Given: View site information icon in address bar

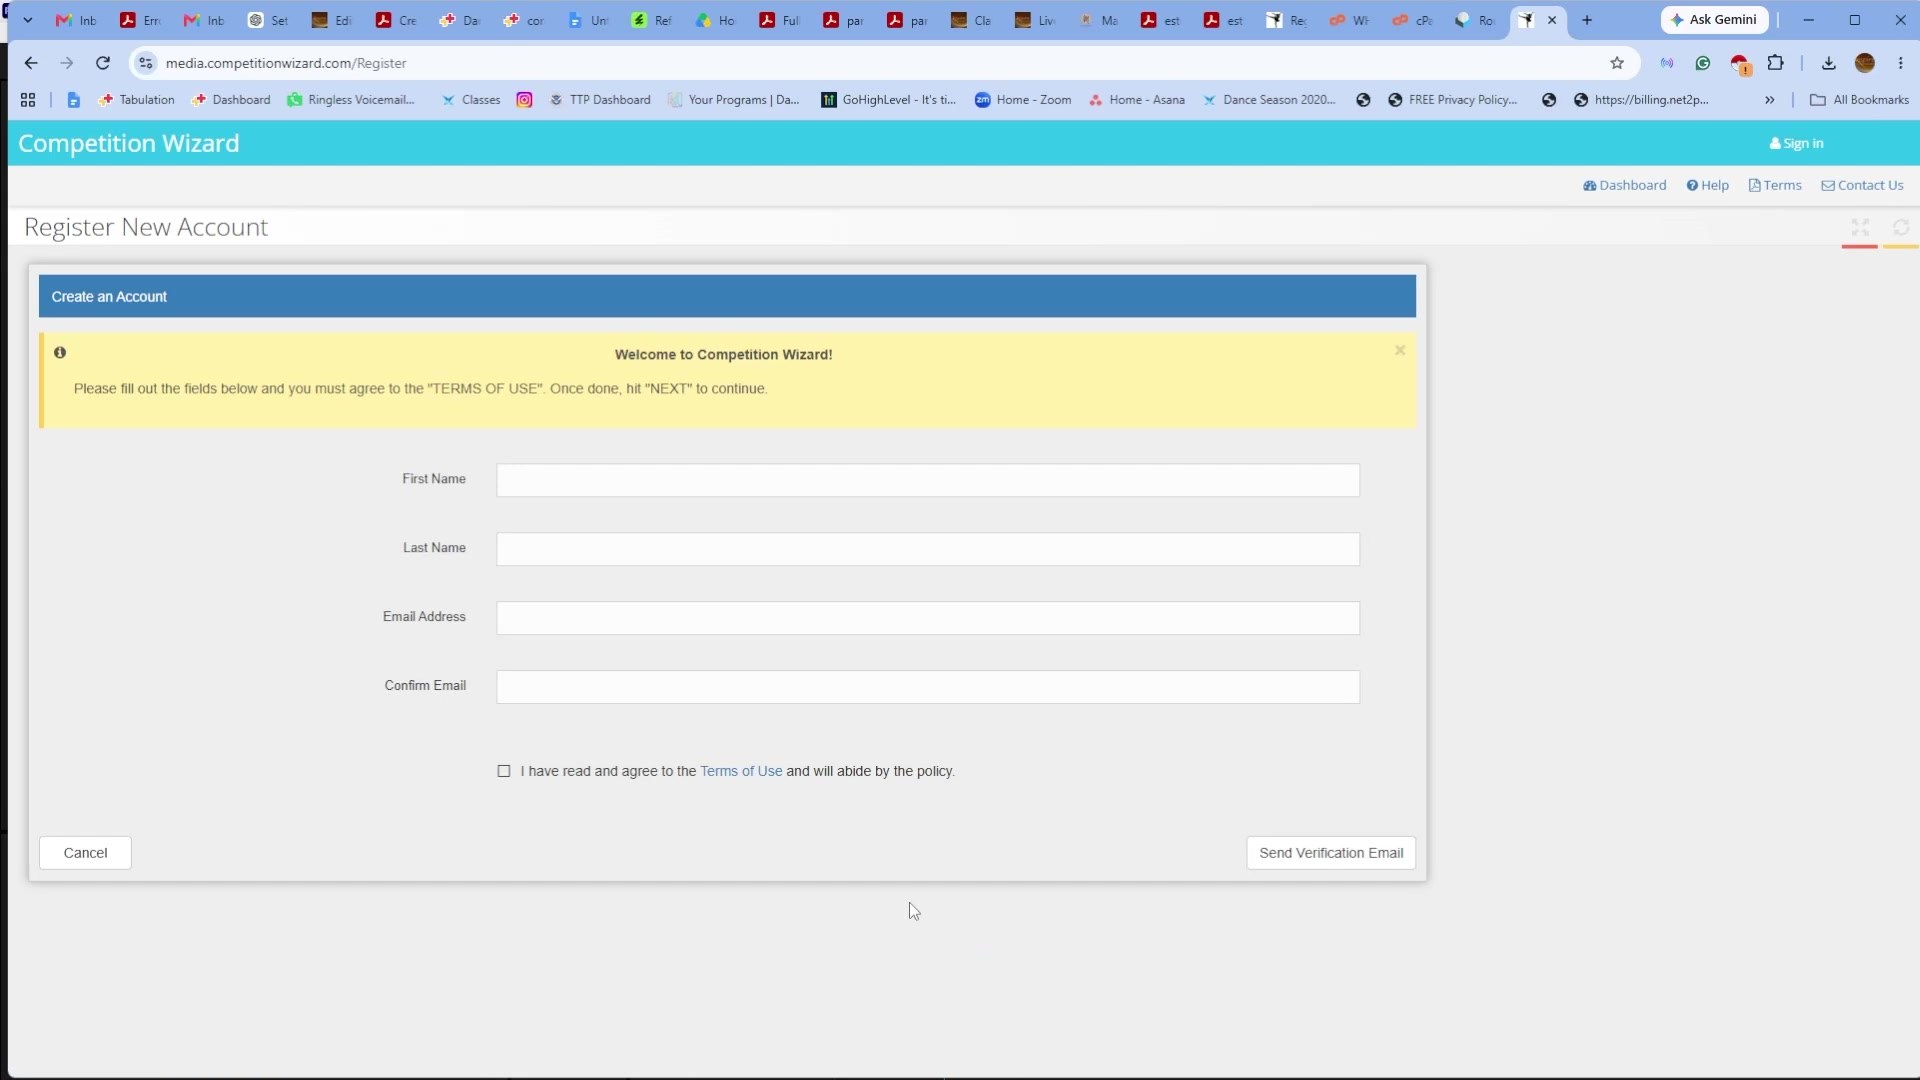Looking at the screenshot, I should coord(146,63).
